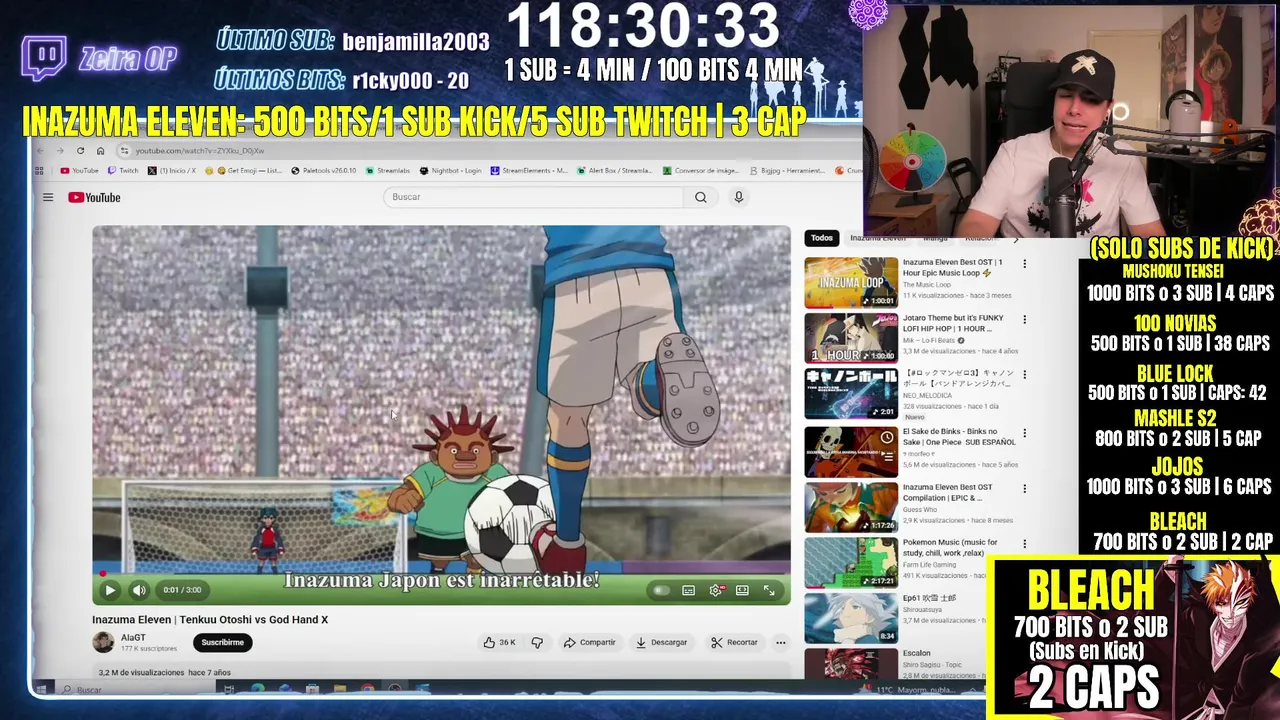Open YouTube hamburger guide menu
The width and height of the screenshot is (1280, 720).
(x=48, y=197)
